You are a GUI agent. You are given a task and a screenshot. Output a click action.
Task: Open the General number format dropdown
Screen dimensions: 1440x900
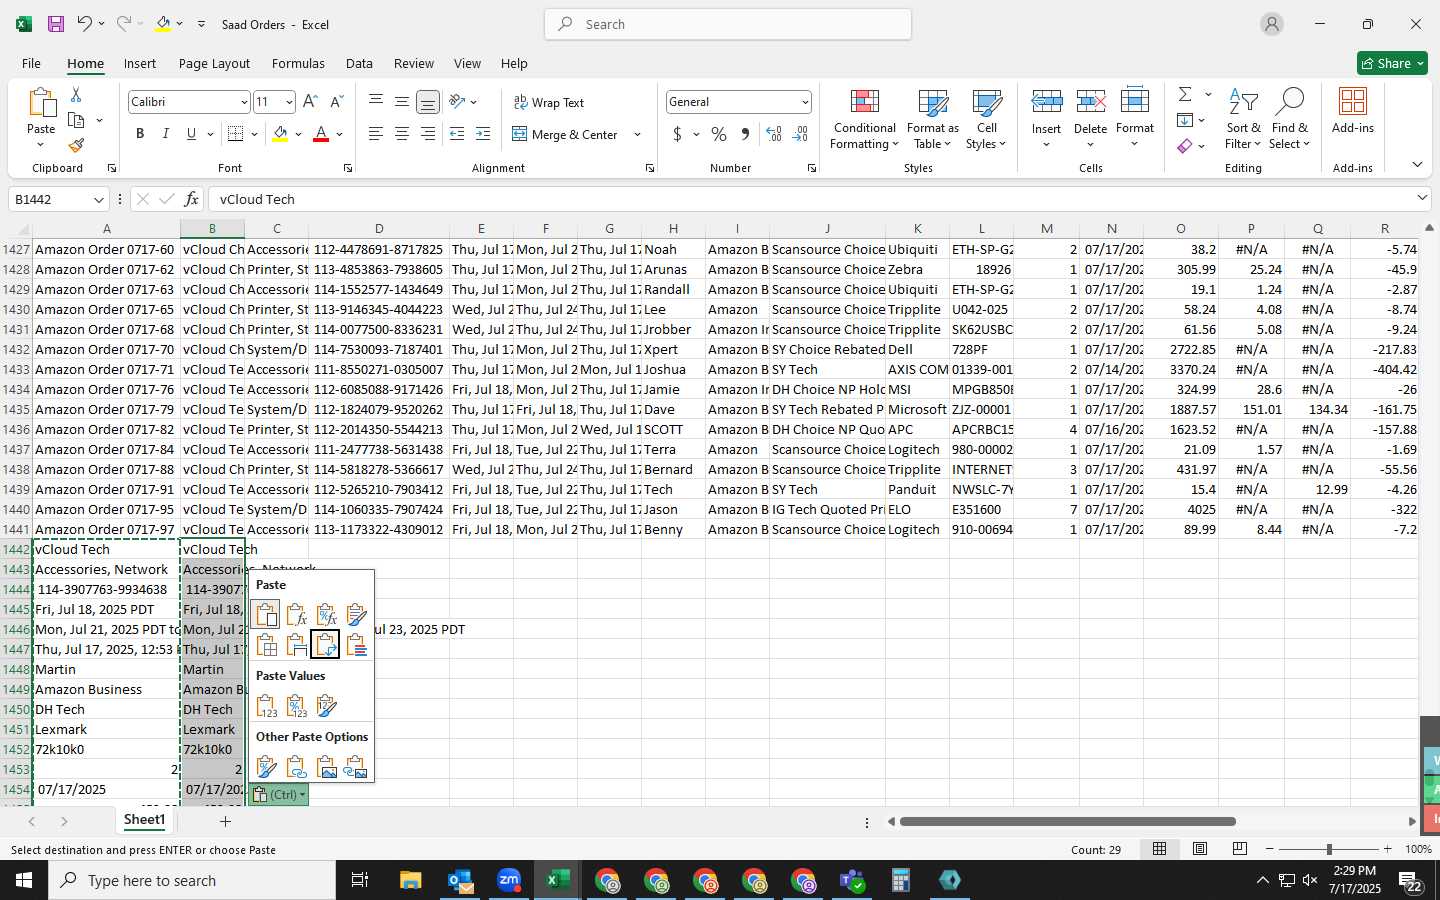click(804, 102)
